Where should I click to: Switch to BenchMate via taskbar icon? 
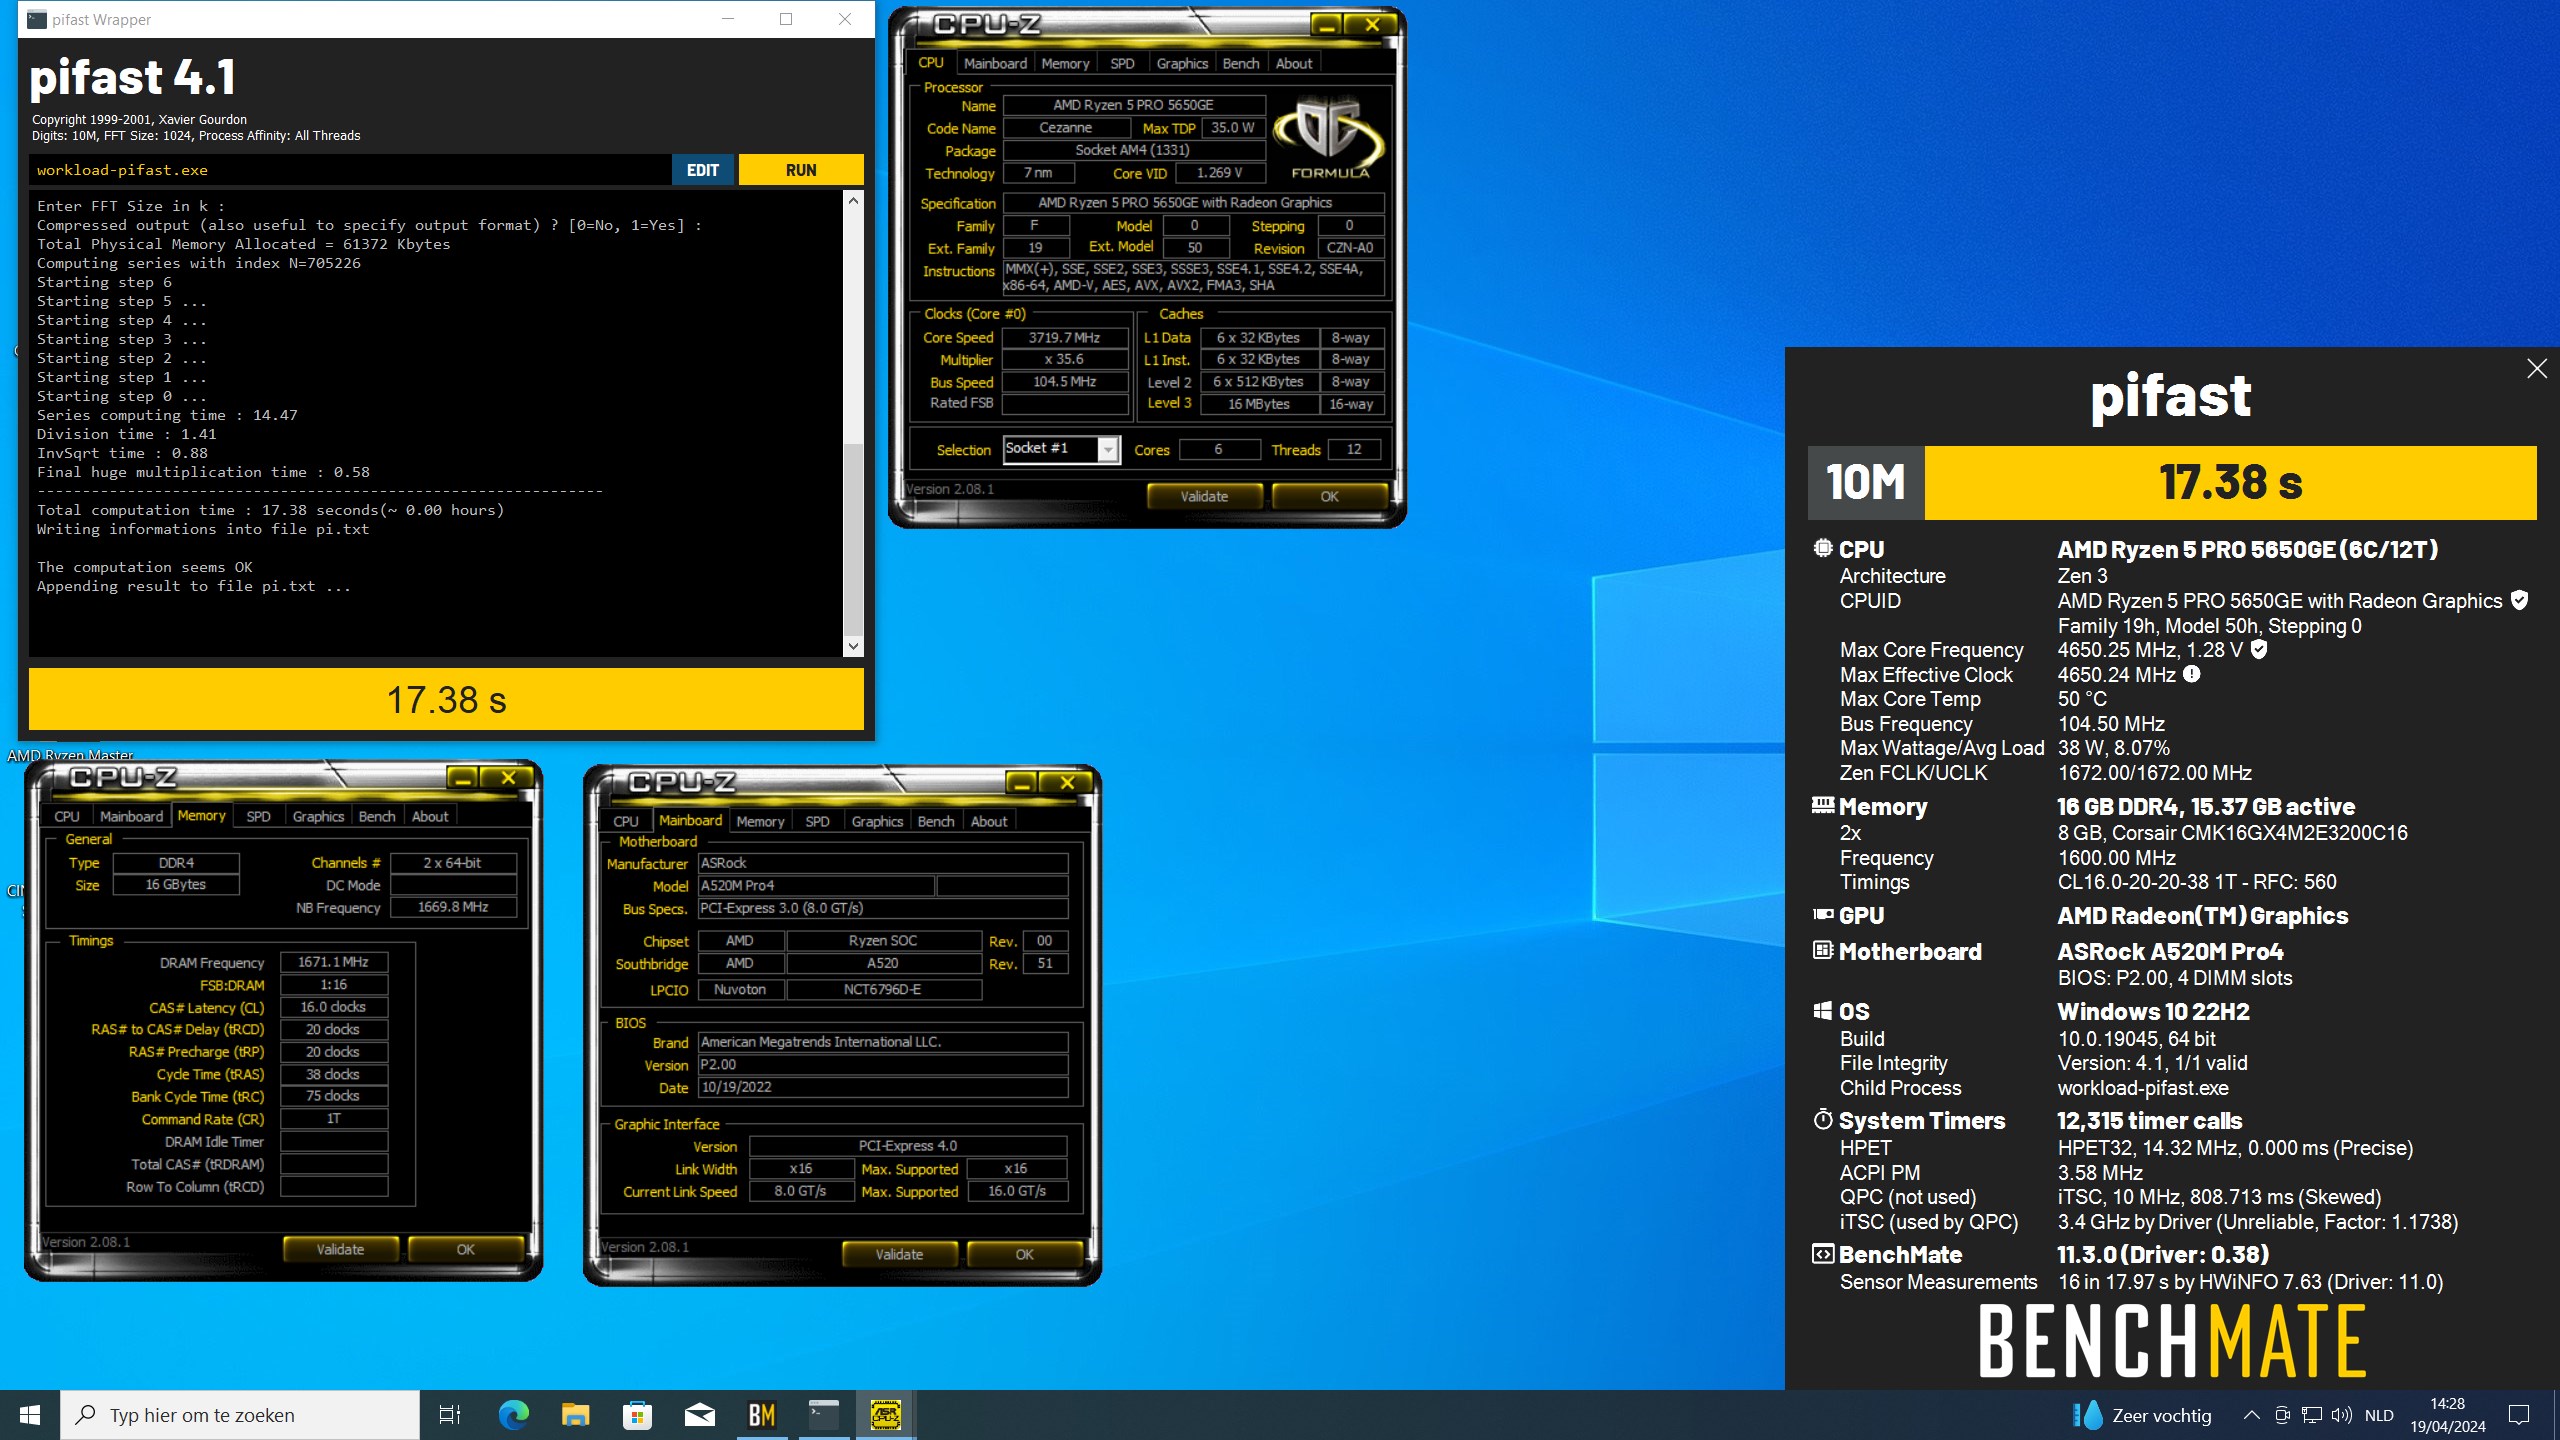(762, 1415)
